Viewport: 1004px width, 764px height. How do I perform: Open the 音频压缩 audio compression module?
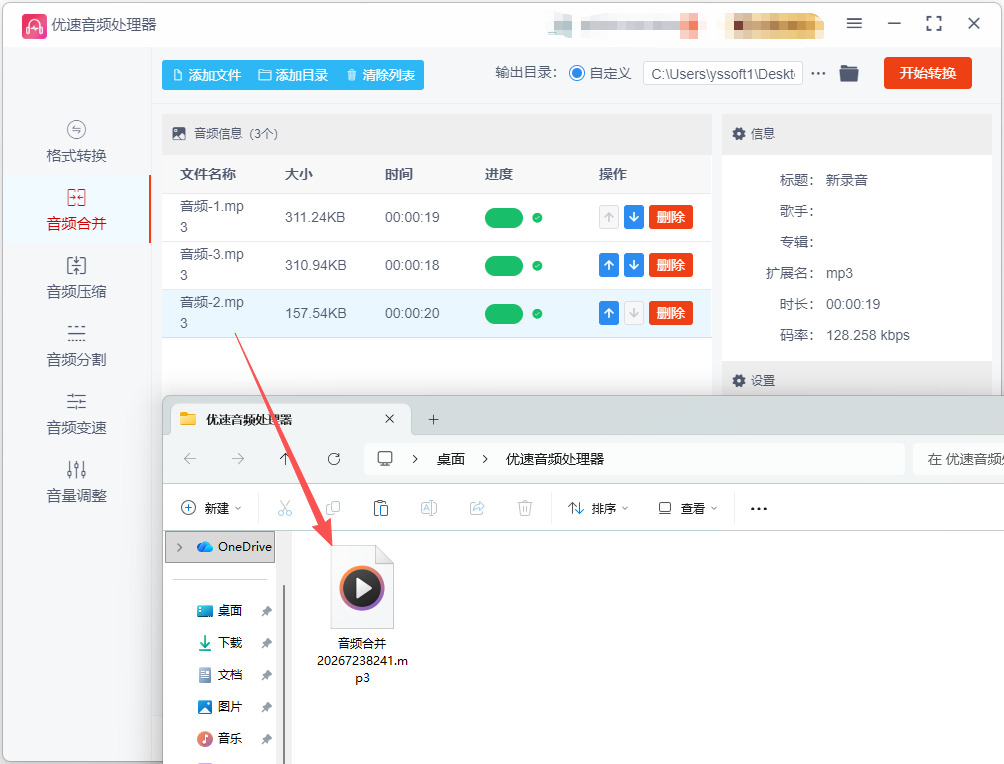(76, 278)
